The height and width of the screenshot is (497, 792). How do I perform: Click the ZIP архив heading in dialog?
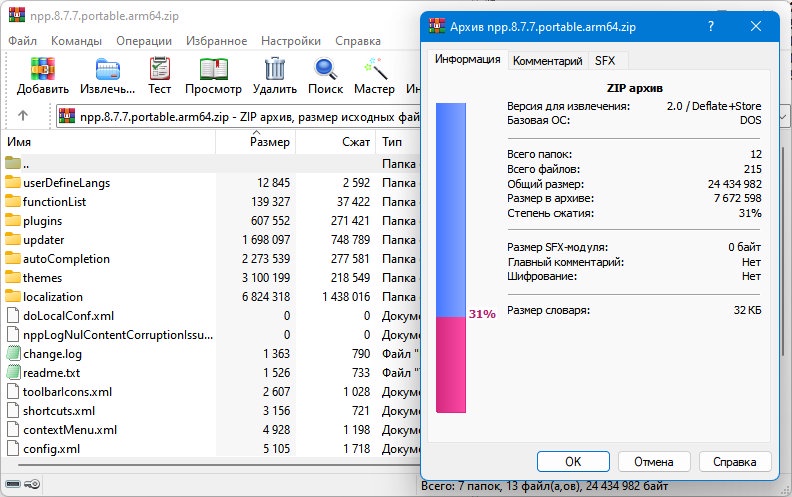tap(634, 88)
